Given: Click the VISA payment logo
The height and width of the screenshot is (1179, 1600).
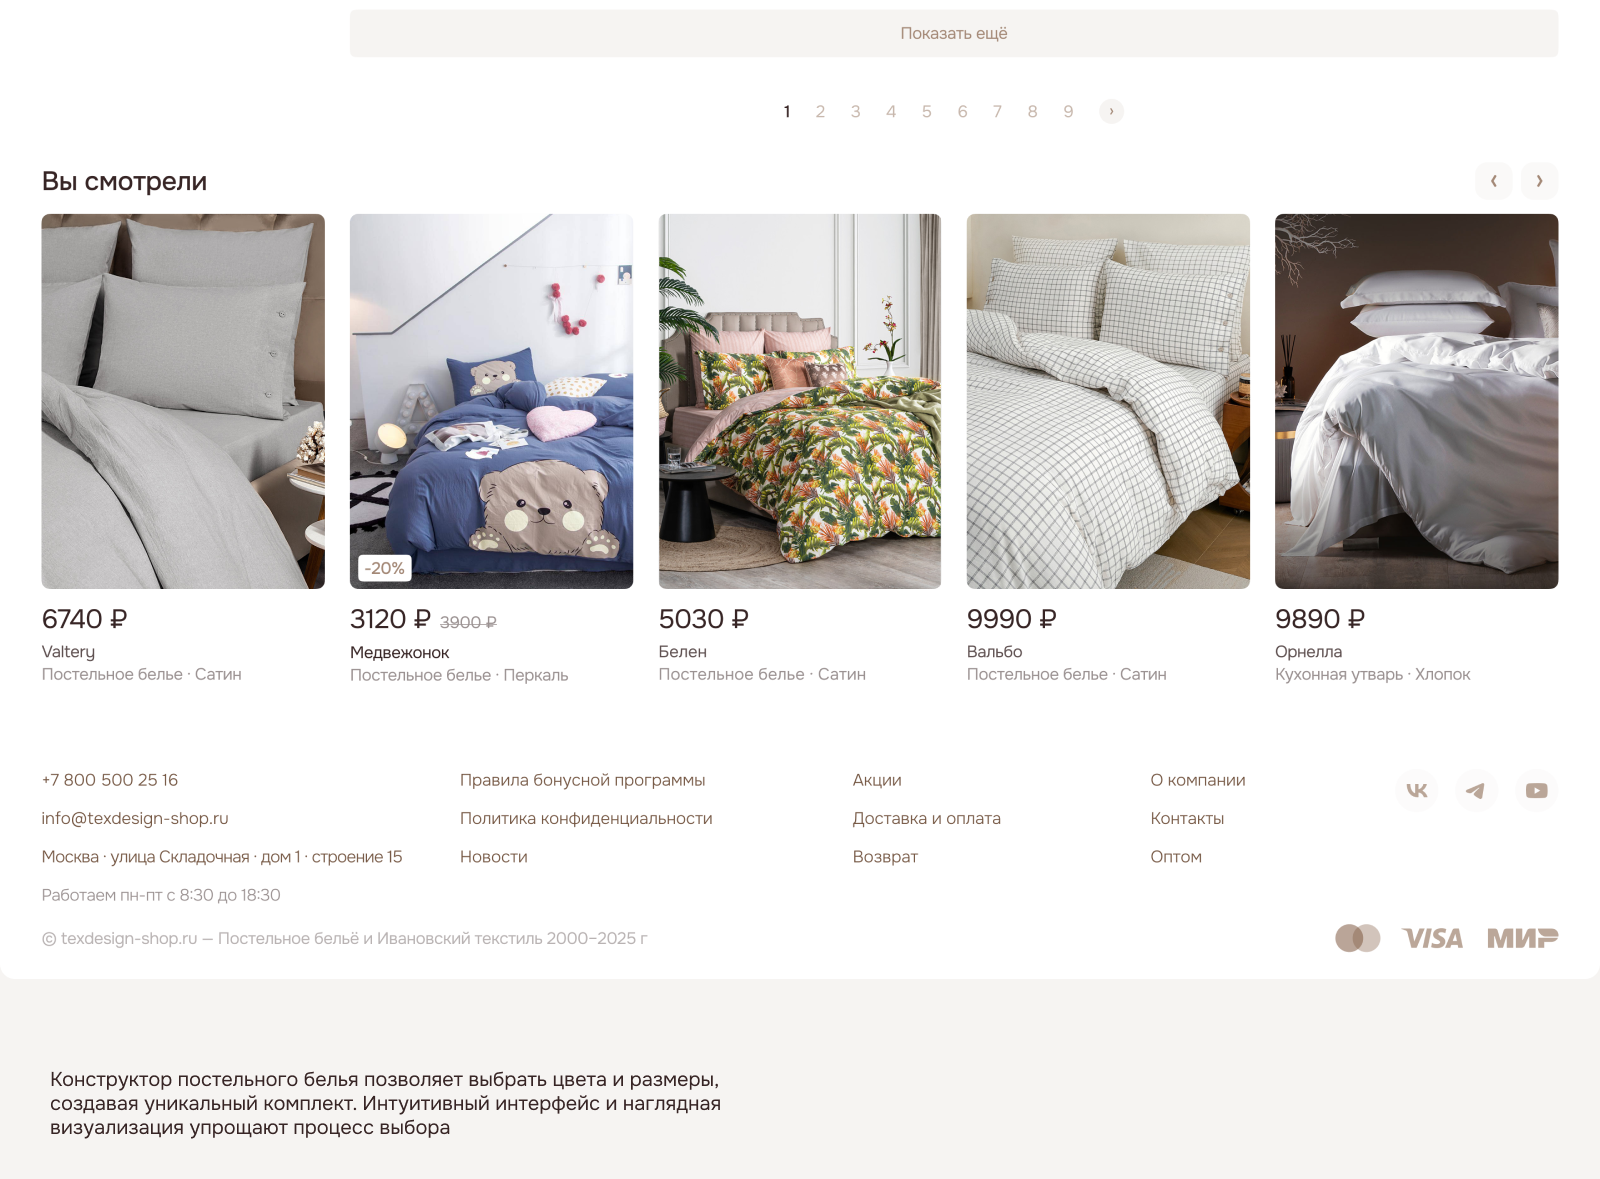Looking at the screenshot, I should click(x=1432, y=938).
